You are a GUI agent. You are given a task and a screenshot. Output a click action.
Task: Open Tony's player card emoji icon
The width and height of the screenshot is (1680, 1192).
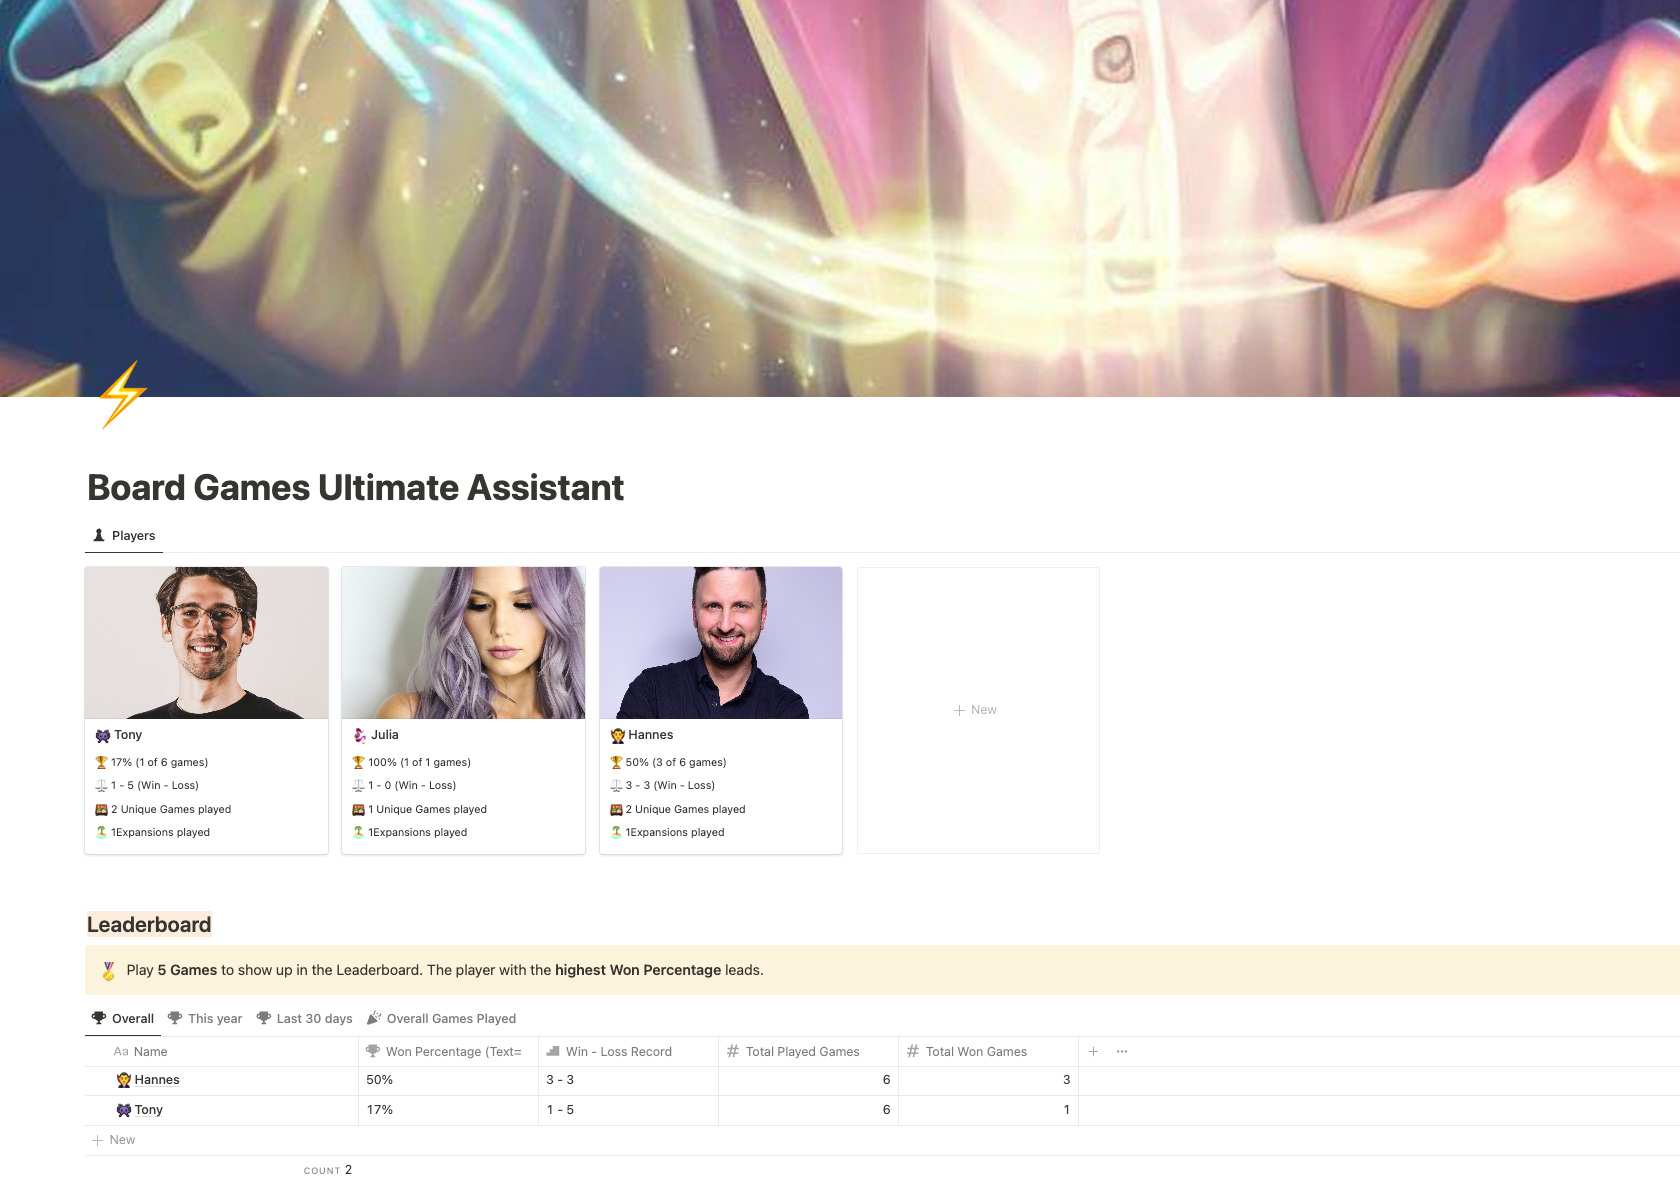pyautogui.click(x=103, y=735)
